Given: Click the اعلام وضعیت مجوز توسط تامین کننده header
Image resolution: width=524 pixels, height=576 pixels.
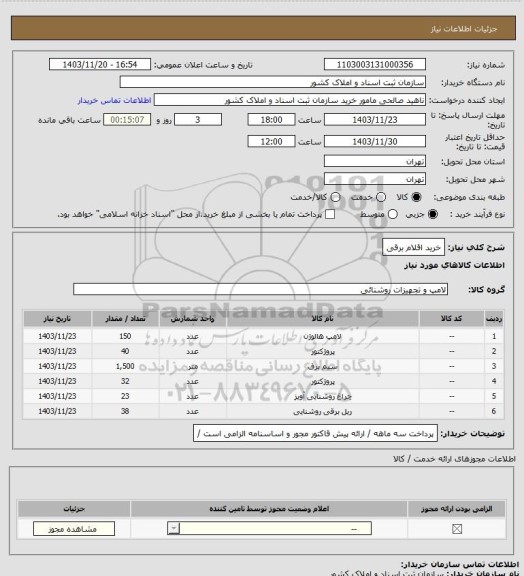Looking at the screenshot, I should pyautogui.click(x=269, y=509).
